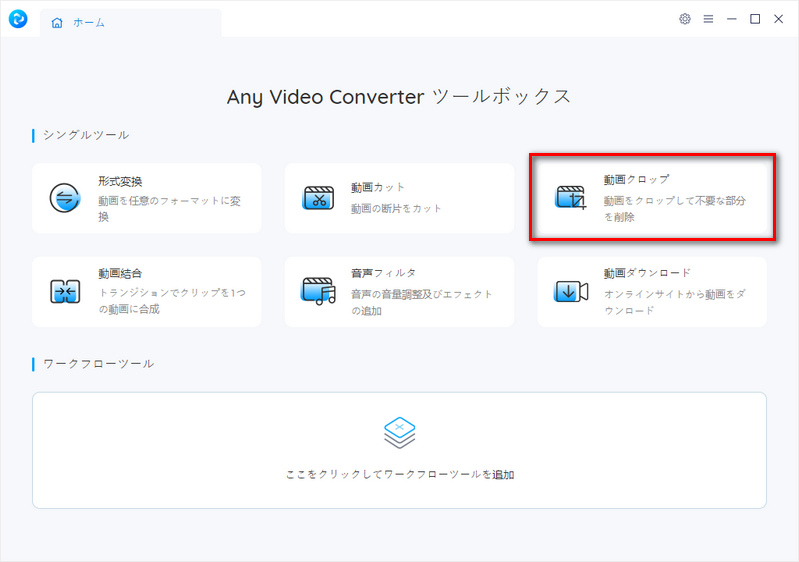Click 動画を任意のフォーマットに変換 description
799x562 pixels.
point(169,209)
